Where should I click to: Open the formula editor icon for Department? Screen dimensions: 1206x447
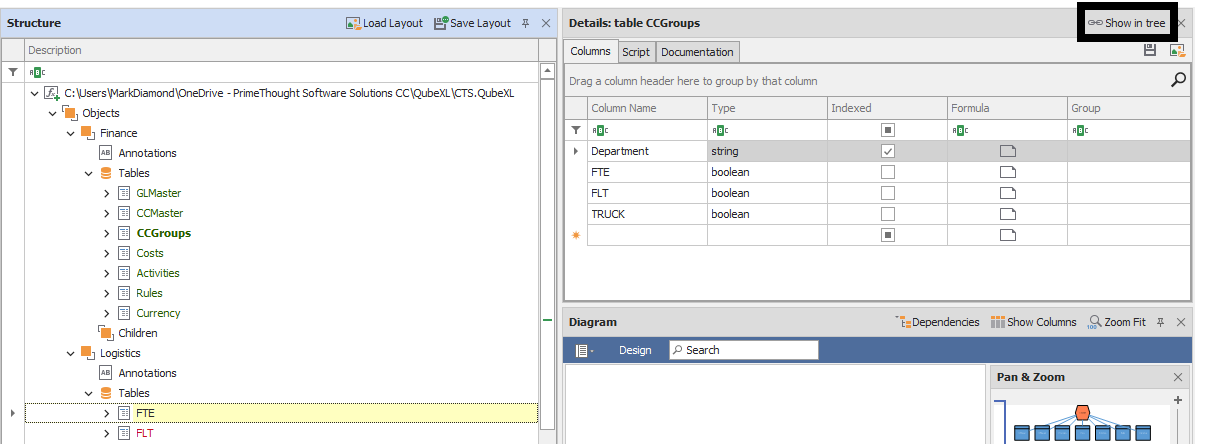click(x=1007, y=152)
